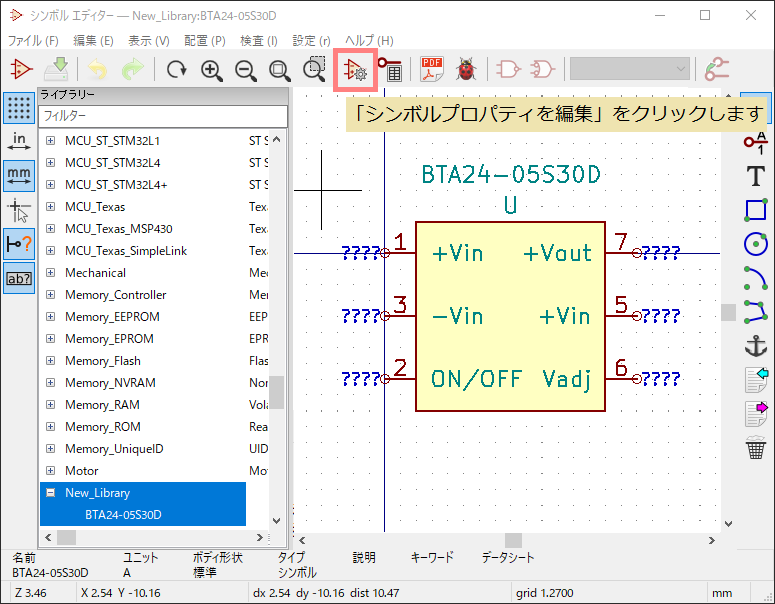This screenshot has width=775, height=604.
Task: Open the ファイル (F) menu
Action: click(33, 41)
